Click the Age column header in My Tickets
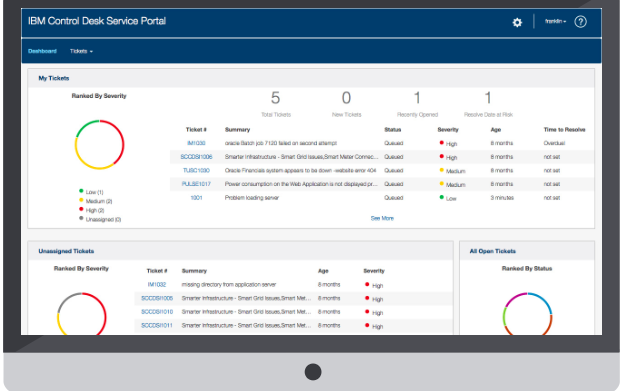 click(495, 129)
